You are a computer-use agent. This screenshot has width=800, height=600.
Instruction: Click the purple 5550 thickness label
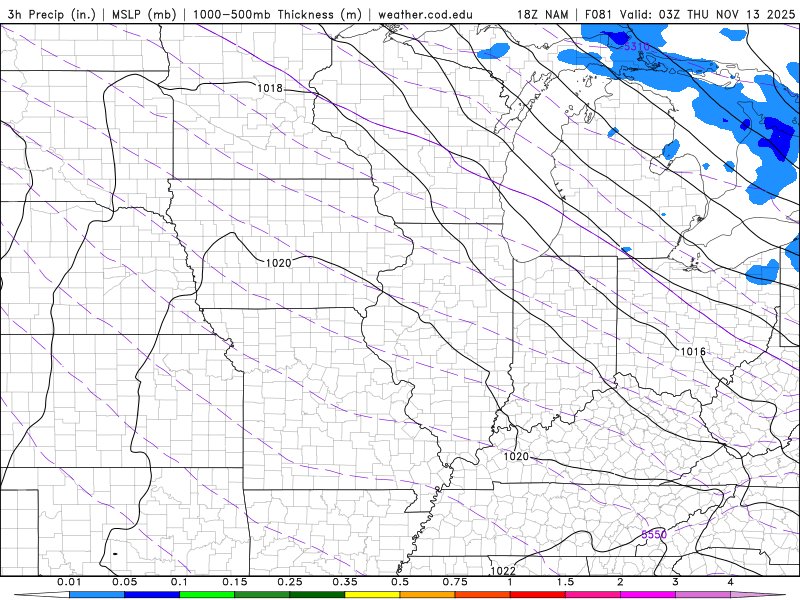(x=654, y=535)
